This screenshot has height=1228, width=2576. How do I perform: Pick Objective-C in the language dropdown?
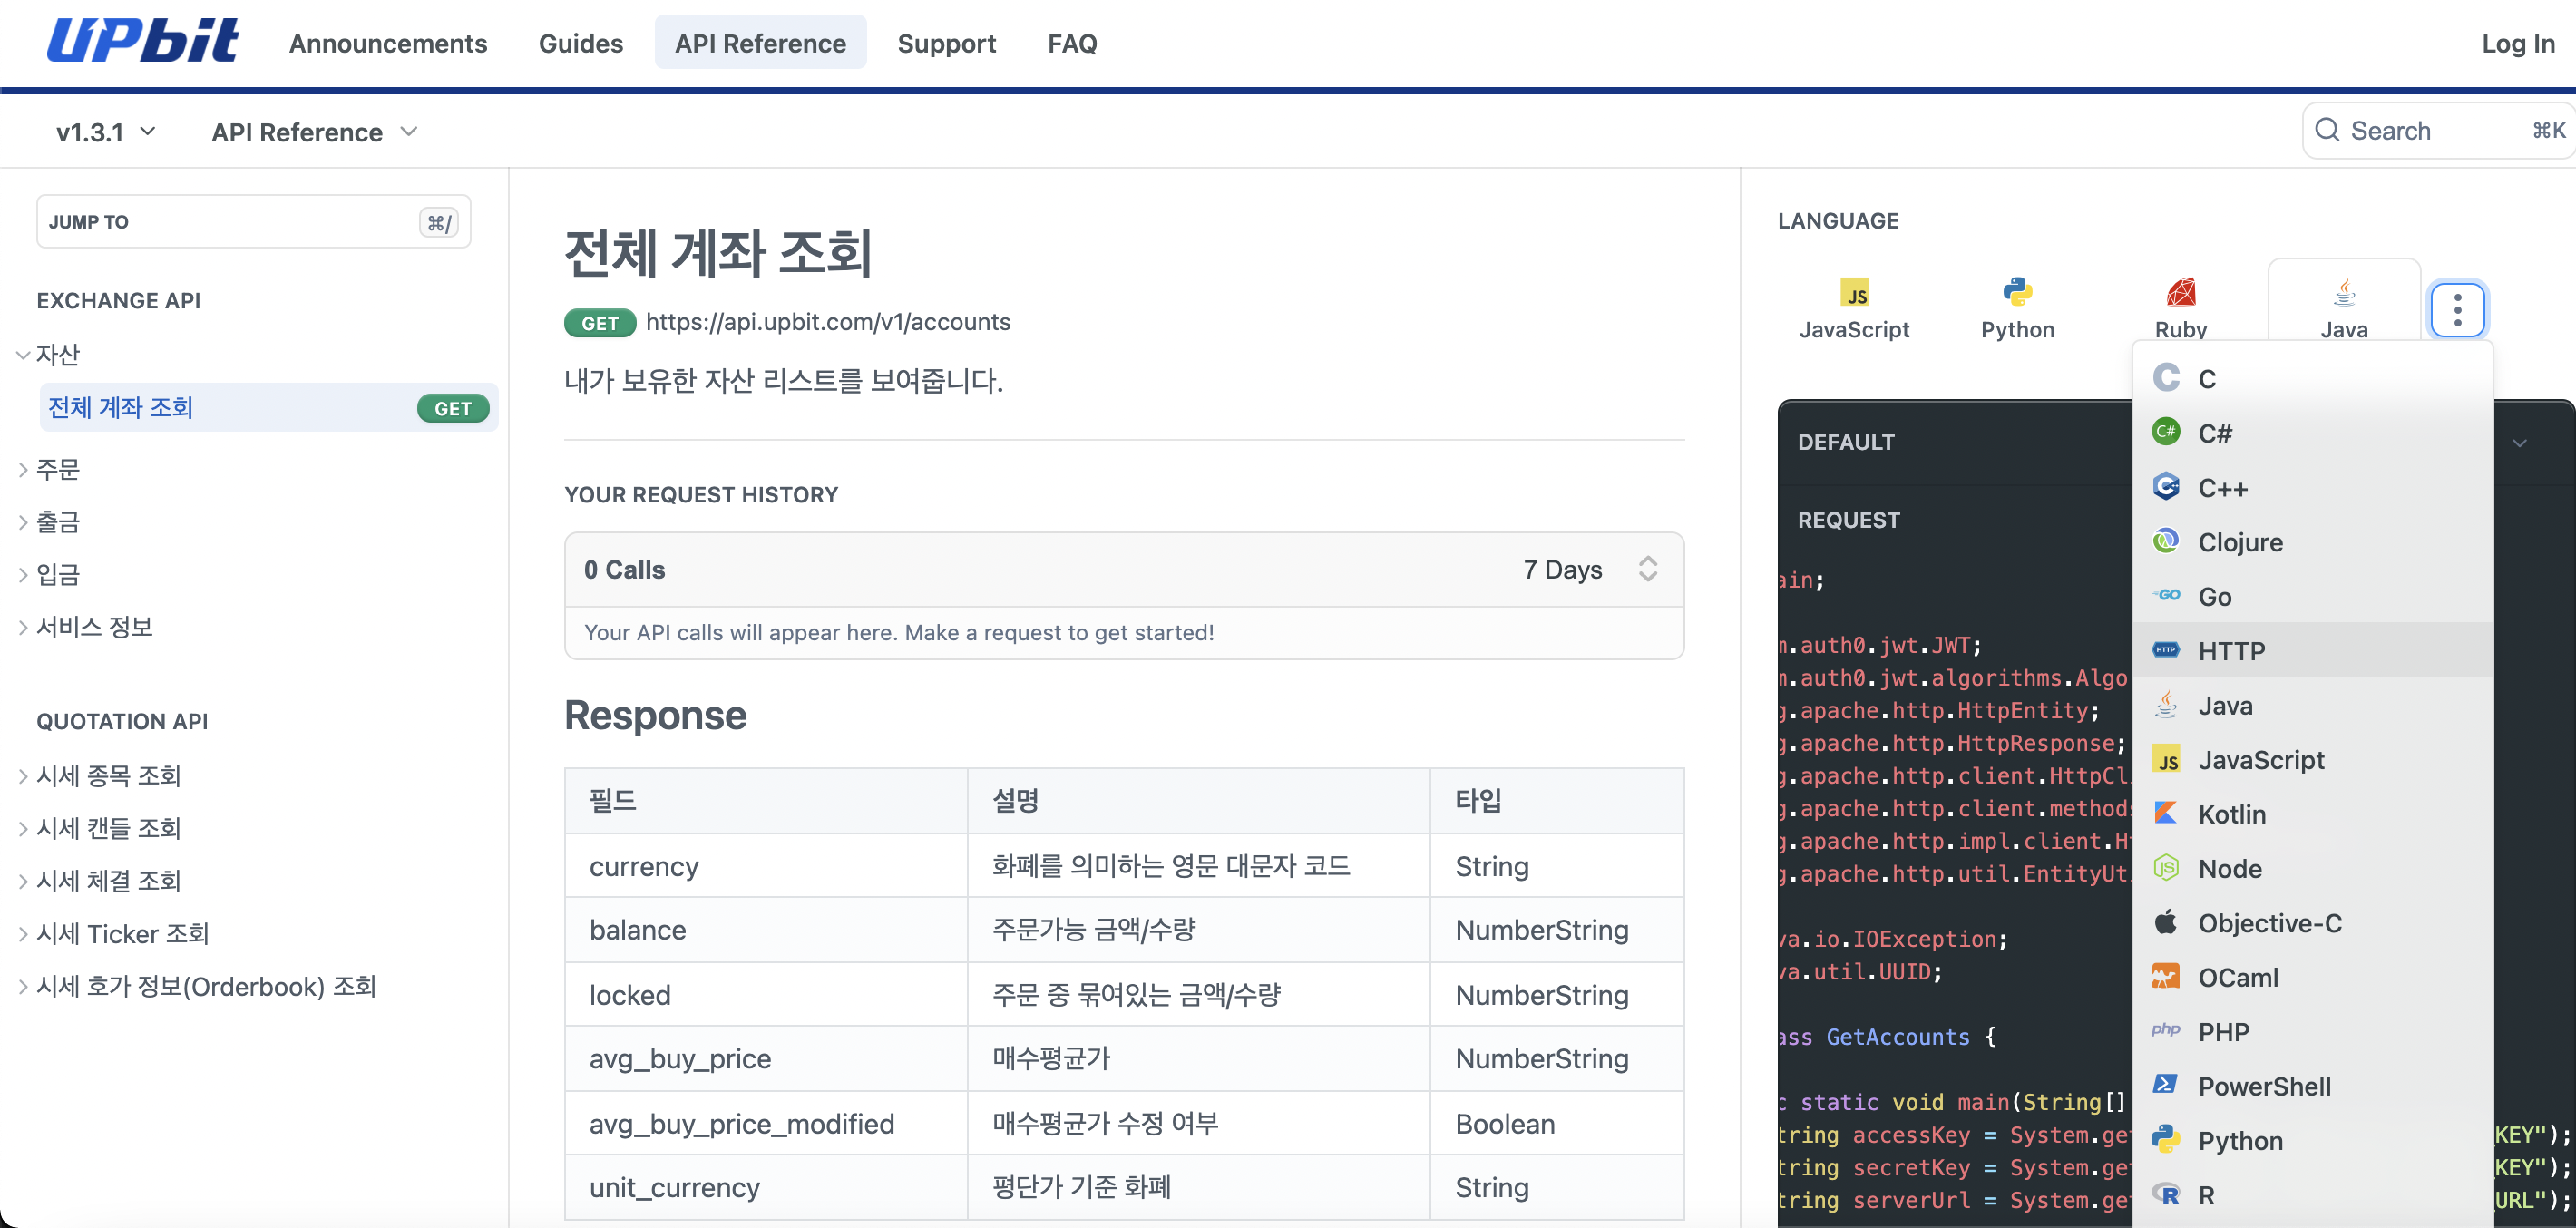pos(2269,923)
